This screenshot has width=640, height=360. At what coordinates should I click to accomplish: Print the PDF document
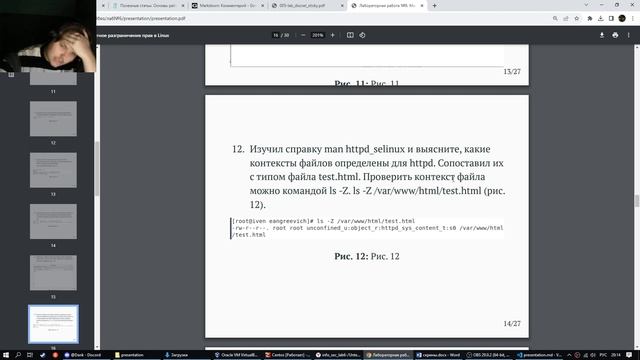pyautogui.click(x=615, y=35)
